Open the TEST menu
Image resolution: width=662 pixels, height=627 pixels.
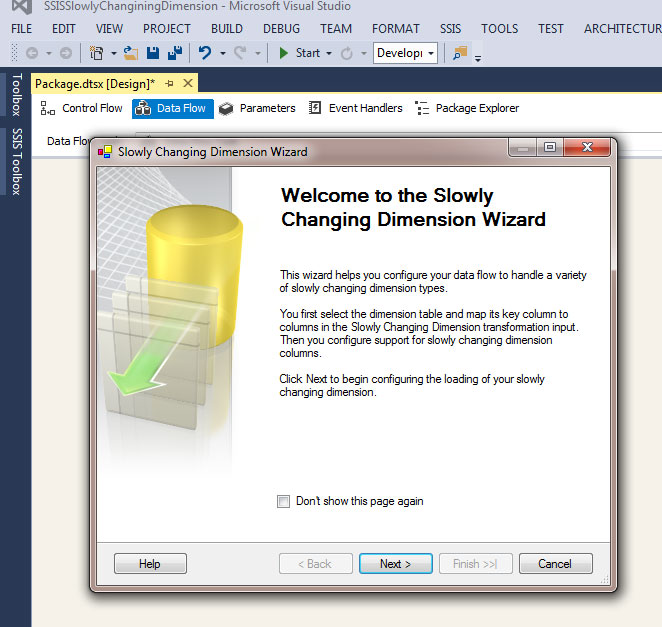551,29
